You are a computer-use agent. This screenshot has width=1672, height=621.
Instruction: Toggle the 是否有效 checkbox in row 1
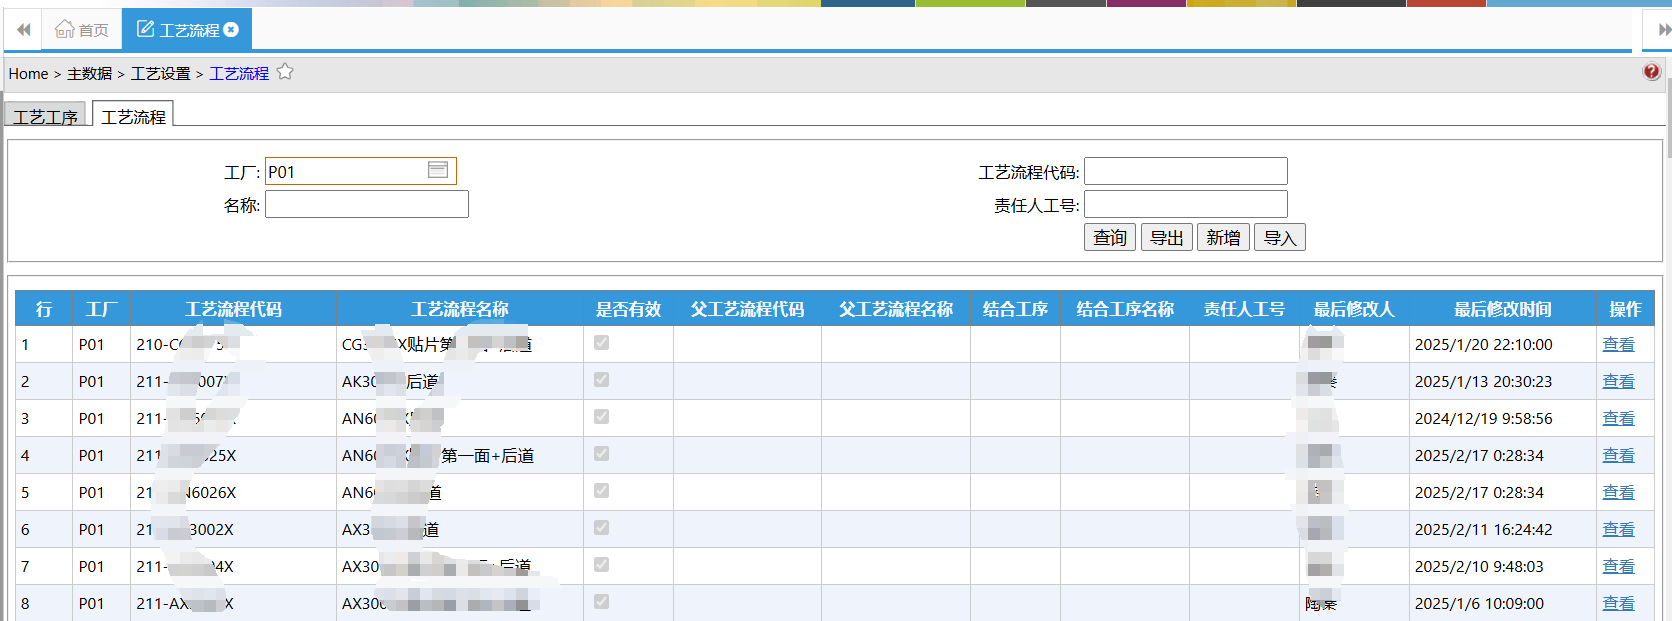(x=601, y=343)
